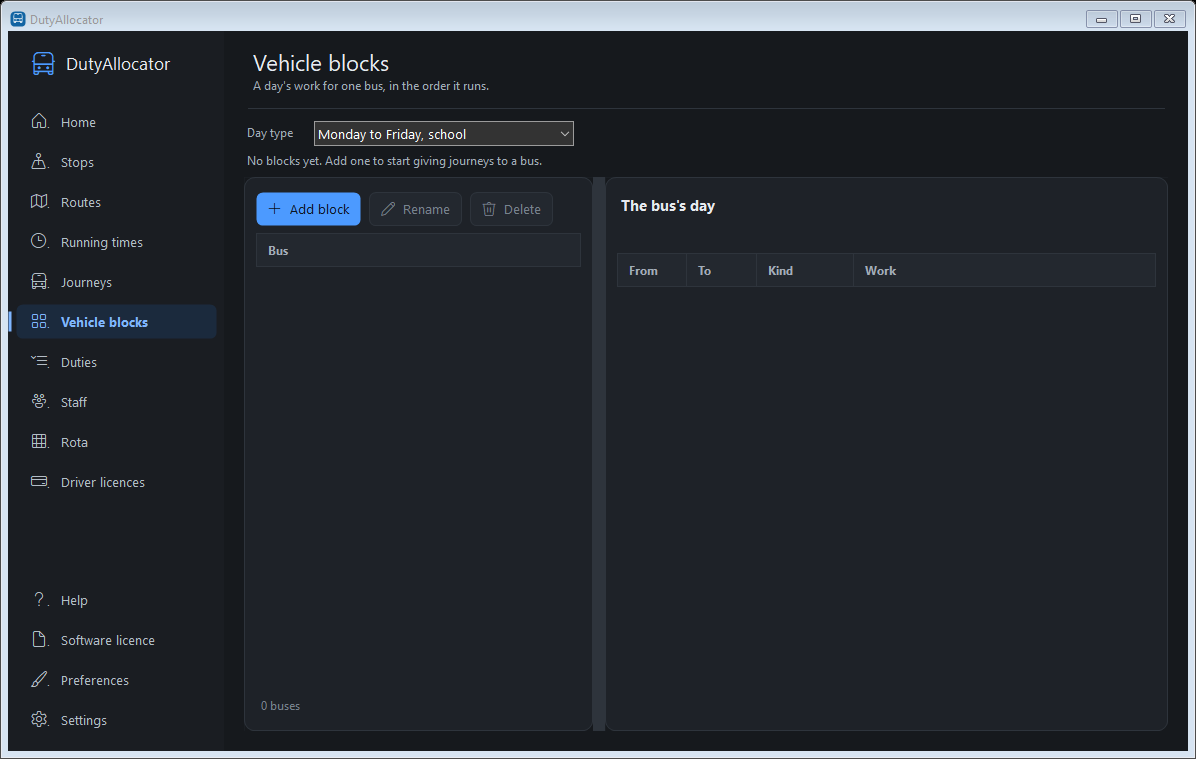Image resolution: width=1196 pixels, height=759 pixels.
Task: Click the Settings label
Action: [x=84, y=720]
